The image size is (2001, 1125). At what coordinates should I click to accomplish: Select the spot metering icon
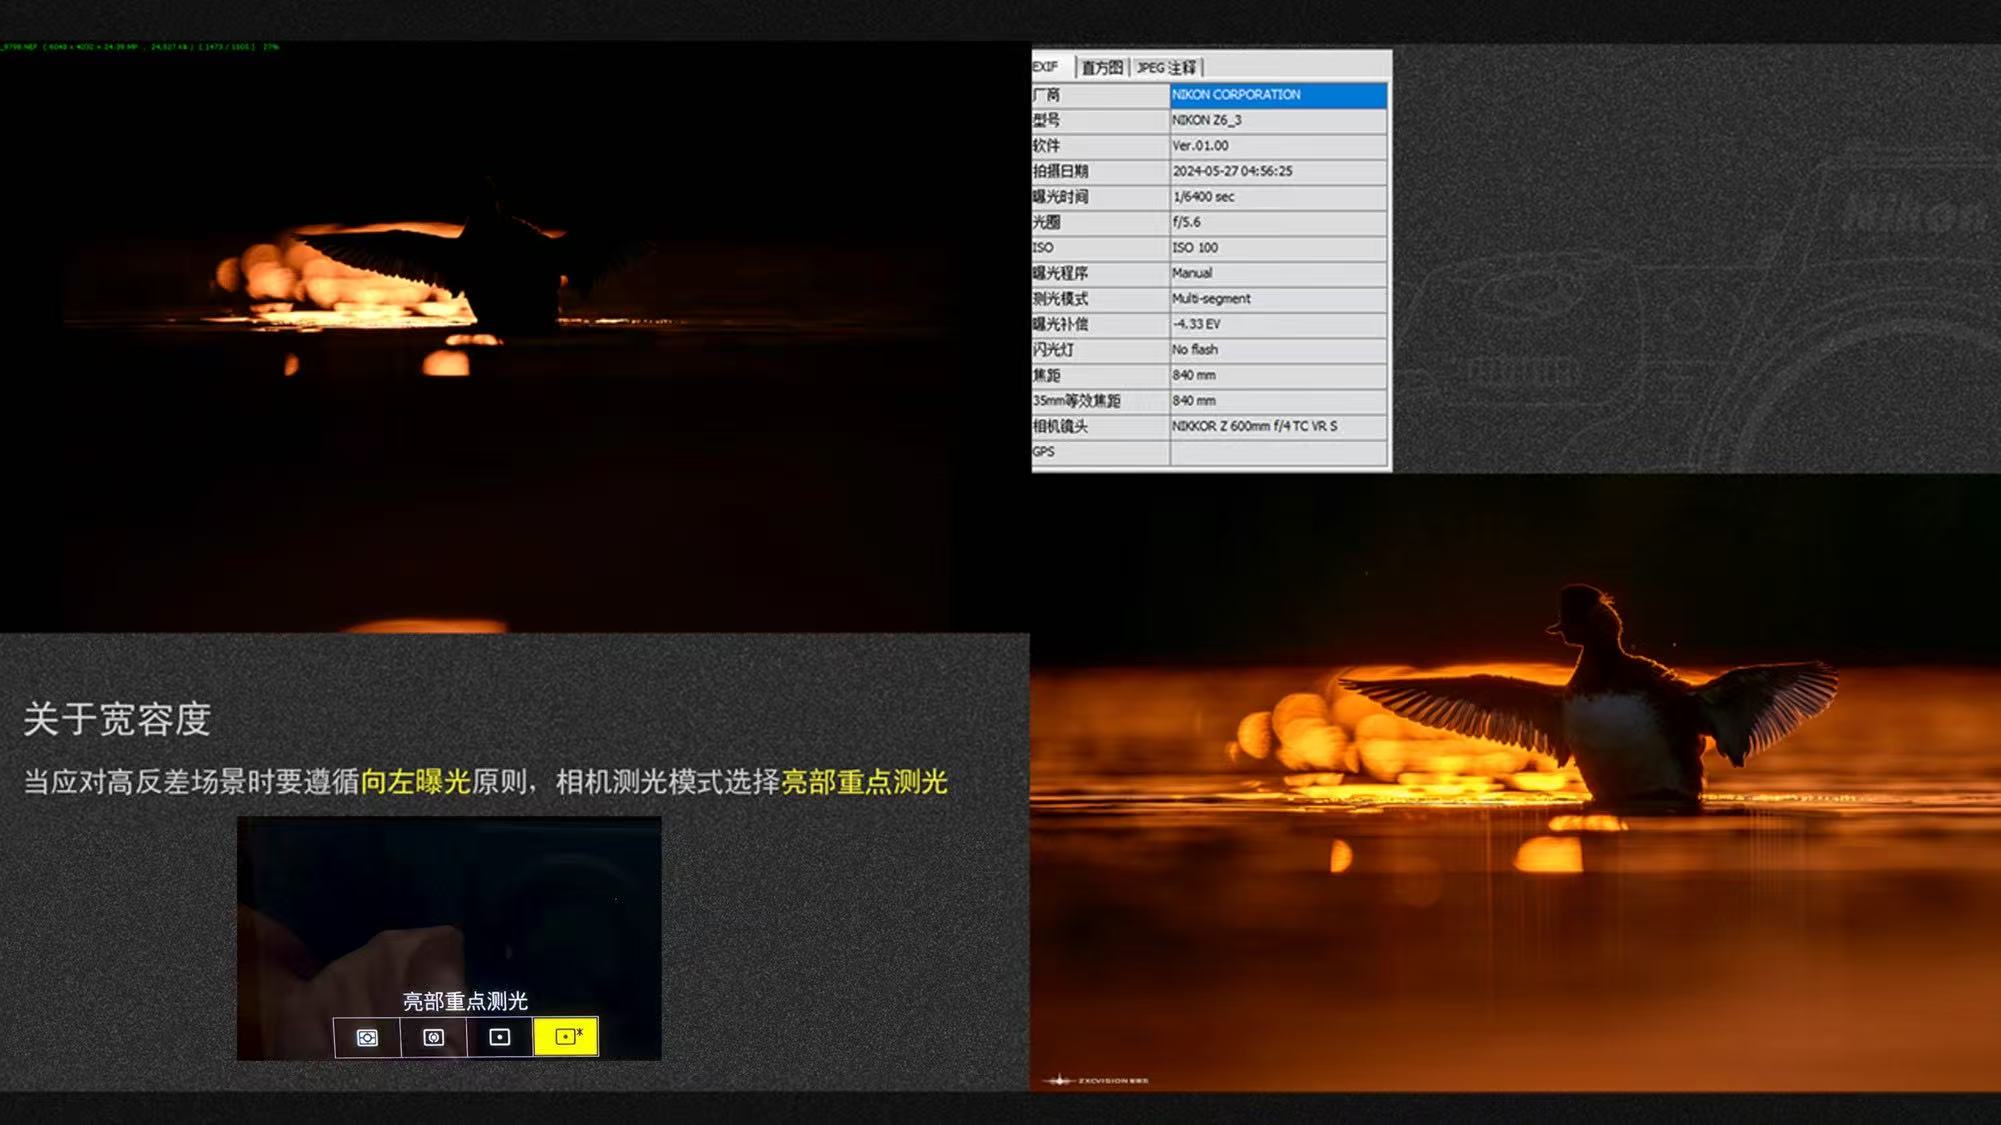pyautogui.click(x=499, y=1037)
